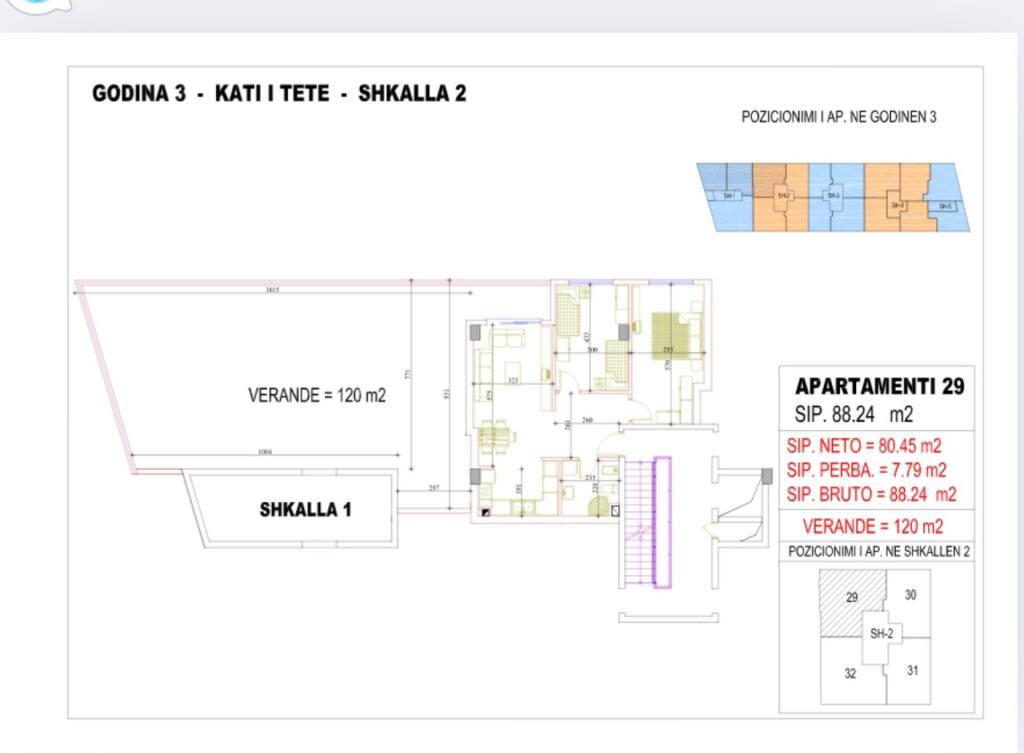The height and width of the screenshot is (753, 1024).
Task: Expand section SH-4 in the building overview
Action: click(898, 204)
